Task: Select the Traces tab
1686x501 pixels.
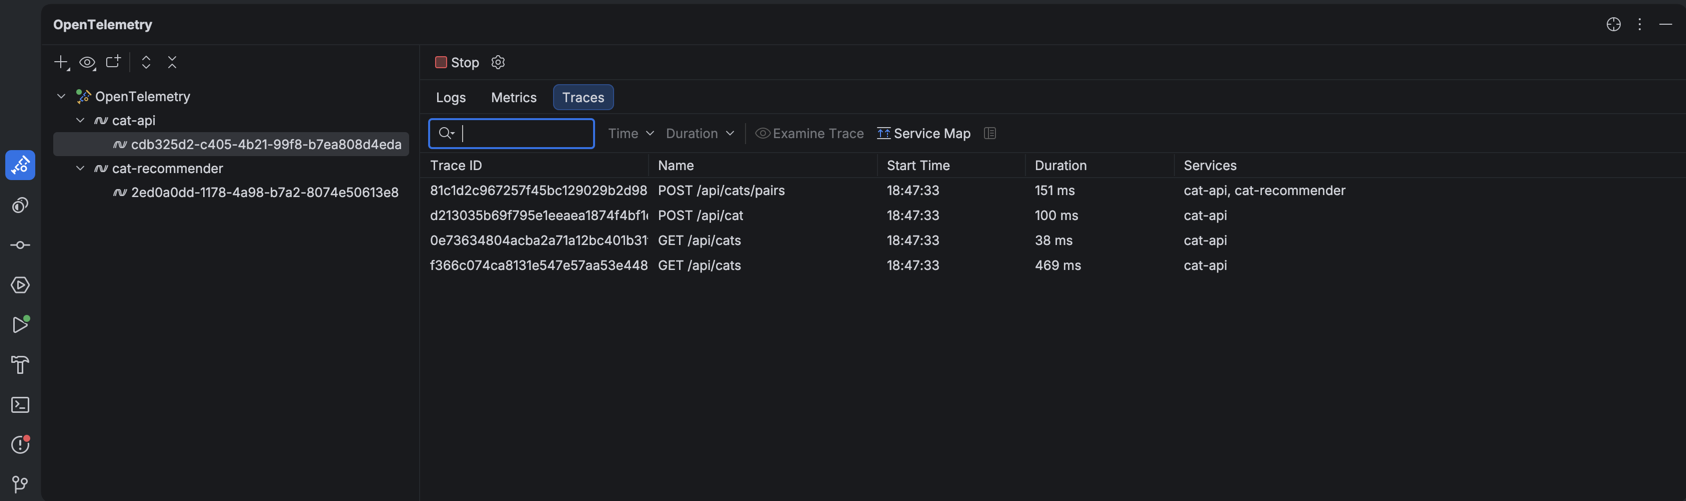Action: [x=583, y=97]
